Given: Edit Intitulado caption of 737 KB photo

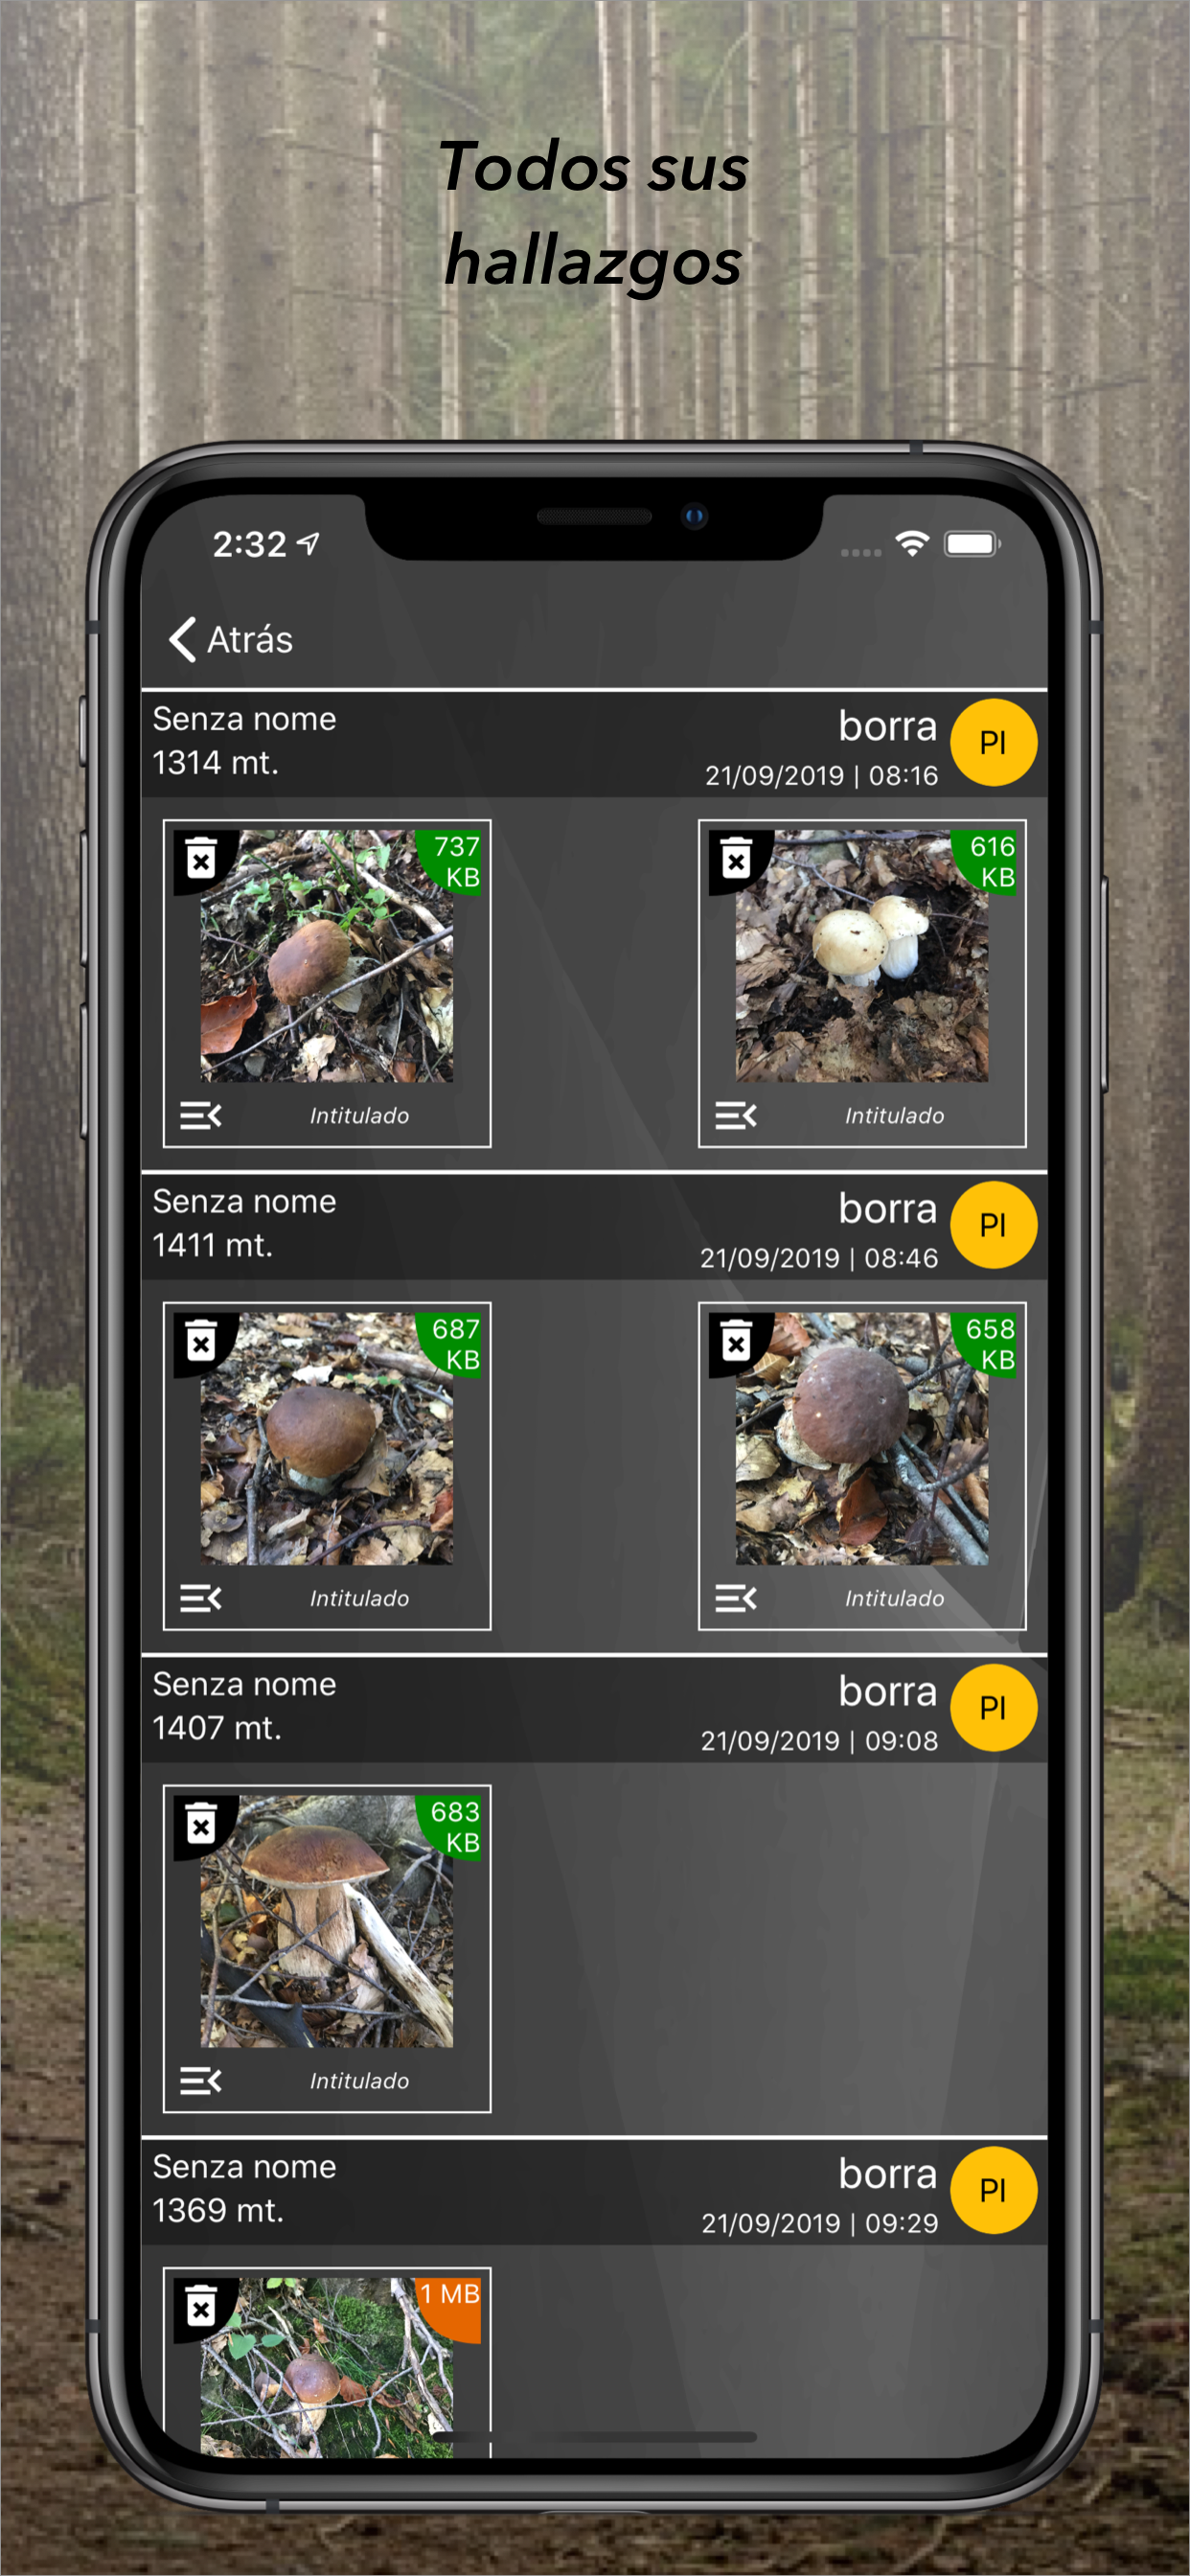Looking at the screenshot, I should [x=359, y=1115].
